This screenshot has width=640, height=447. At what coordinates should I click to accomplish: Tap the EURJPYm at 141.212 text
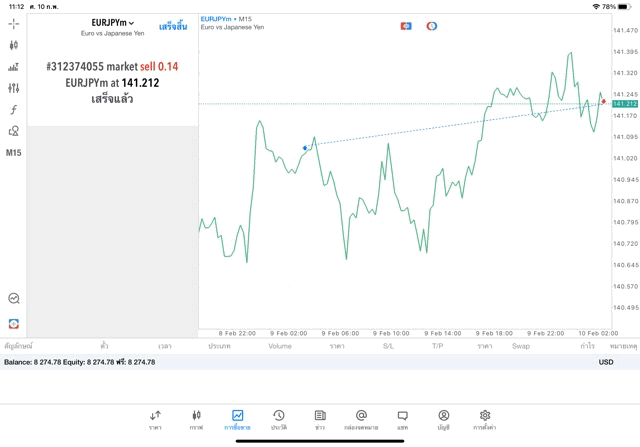(x=112, y=83)
